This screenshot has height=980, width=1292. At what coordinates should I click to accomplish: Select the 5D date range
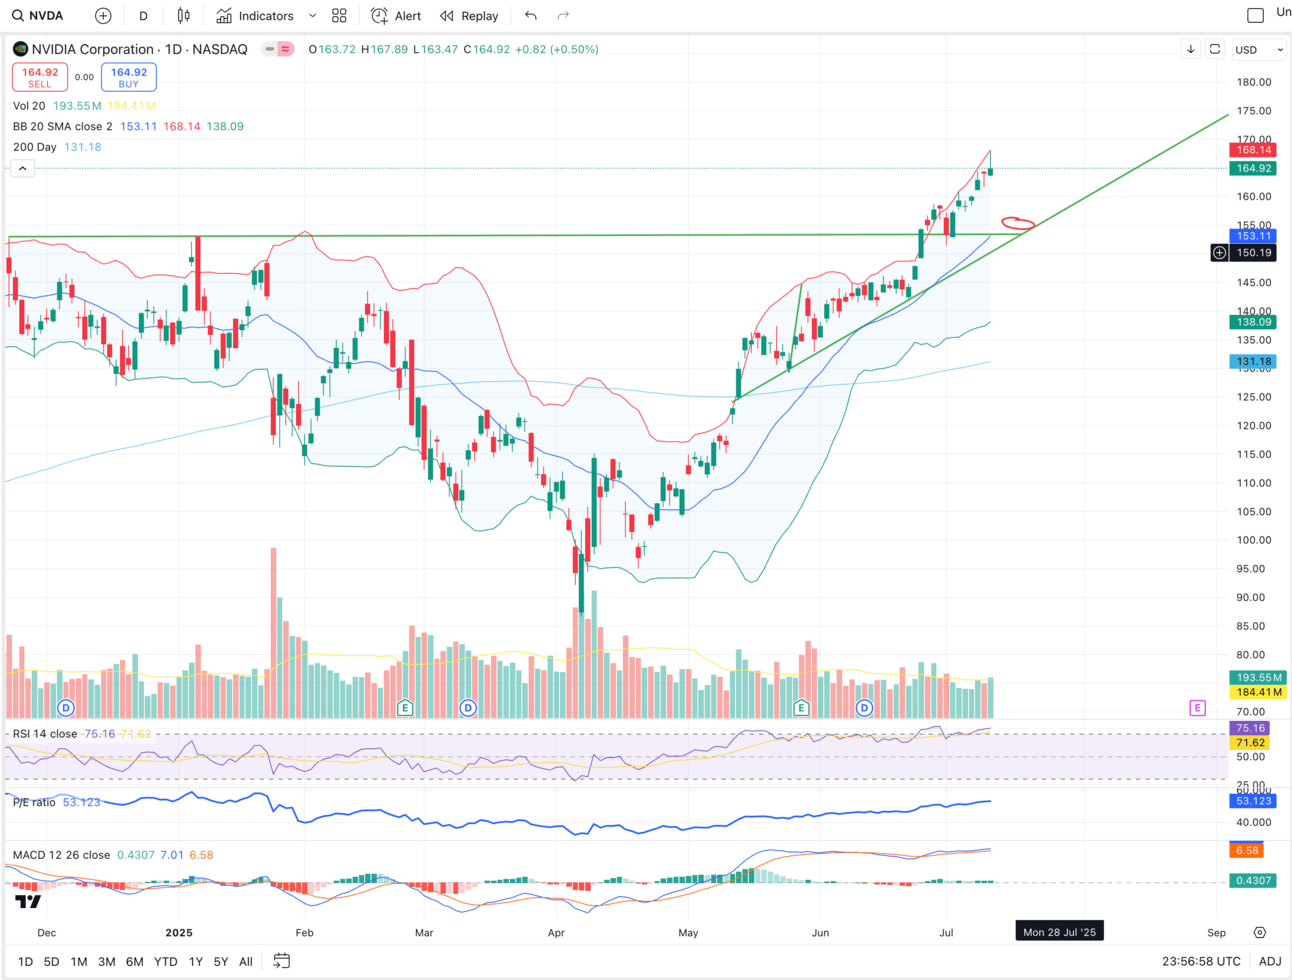[51, 962]
